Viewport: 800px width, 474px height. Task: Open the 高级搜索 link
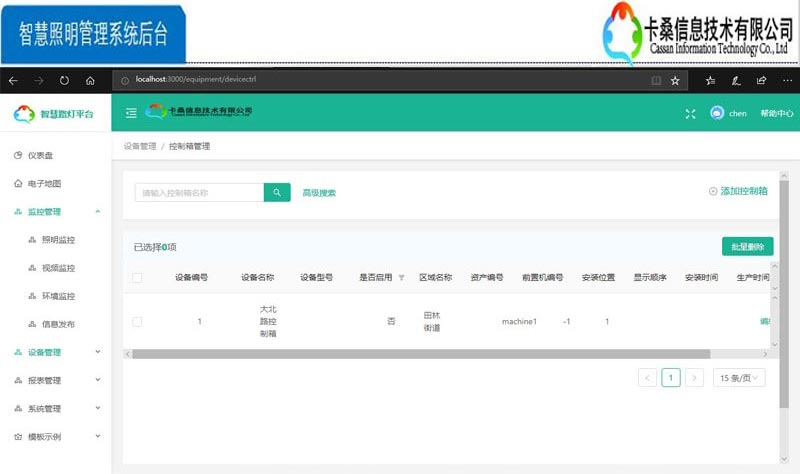(319, 193)
